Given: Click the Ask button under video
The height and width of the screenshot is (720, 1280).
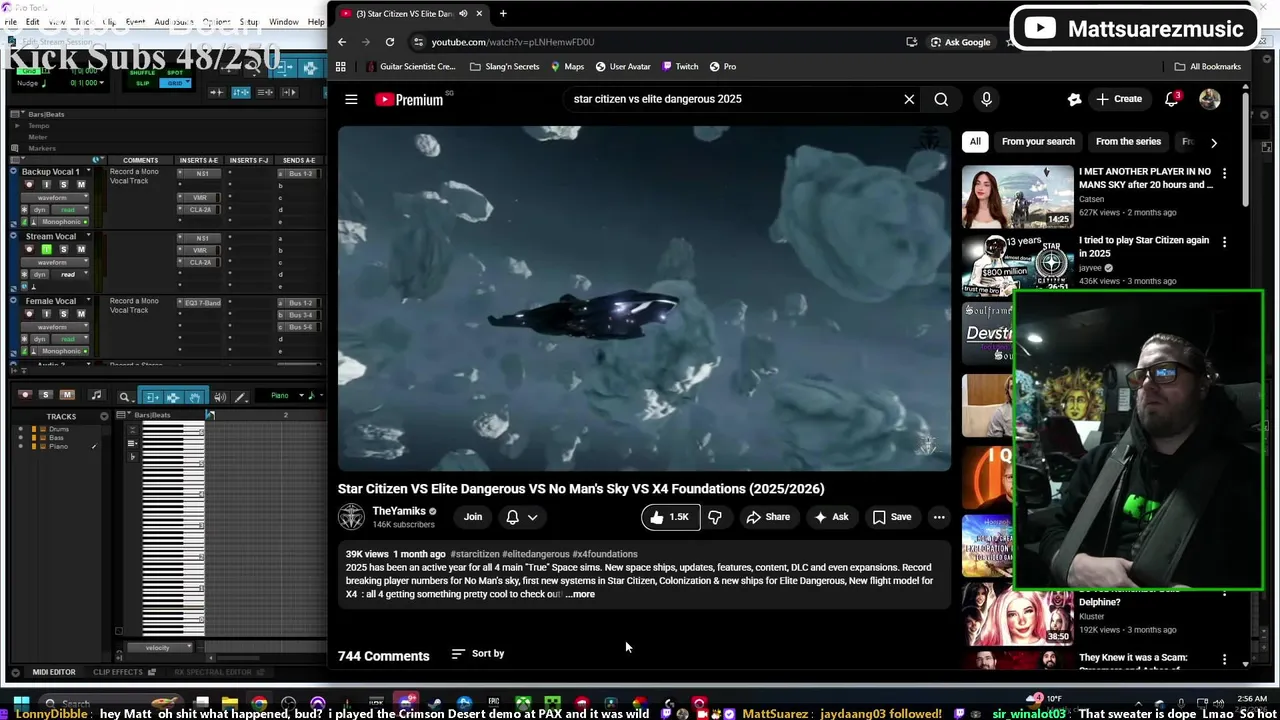Looking at the screenshot, I should click(x=831, y=517).
